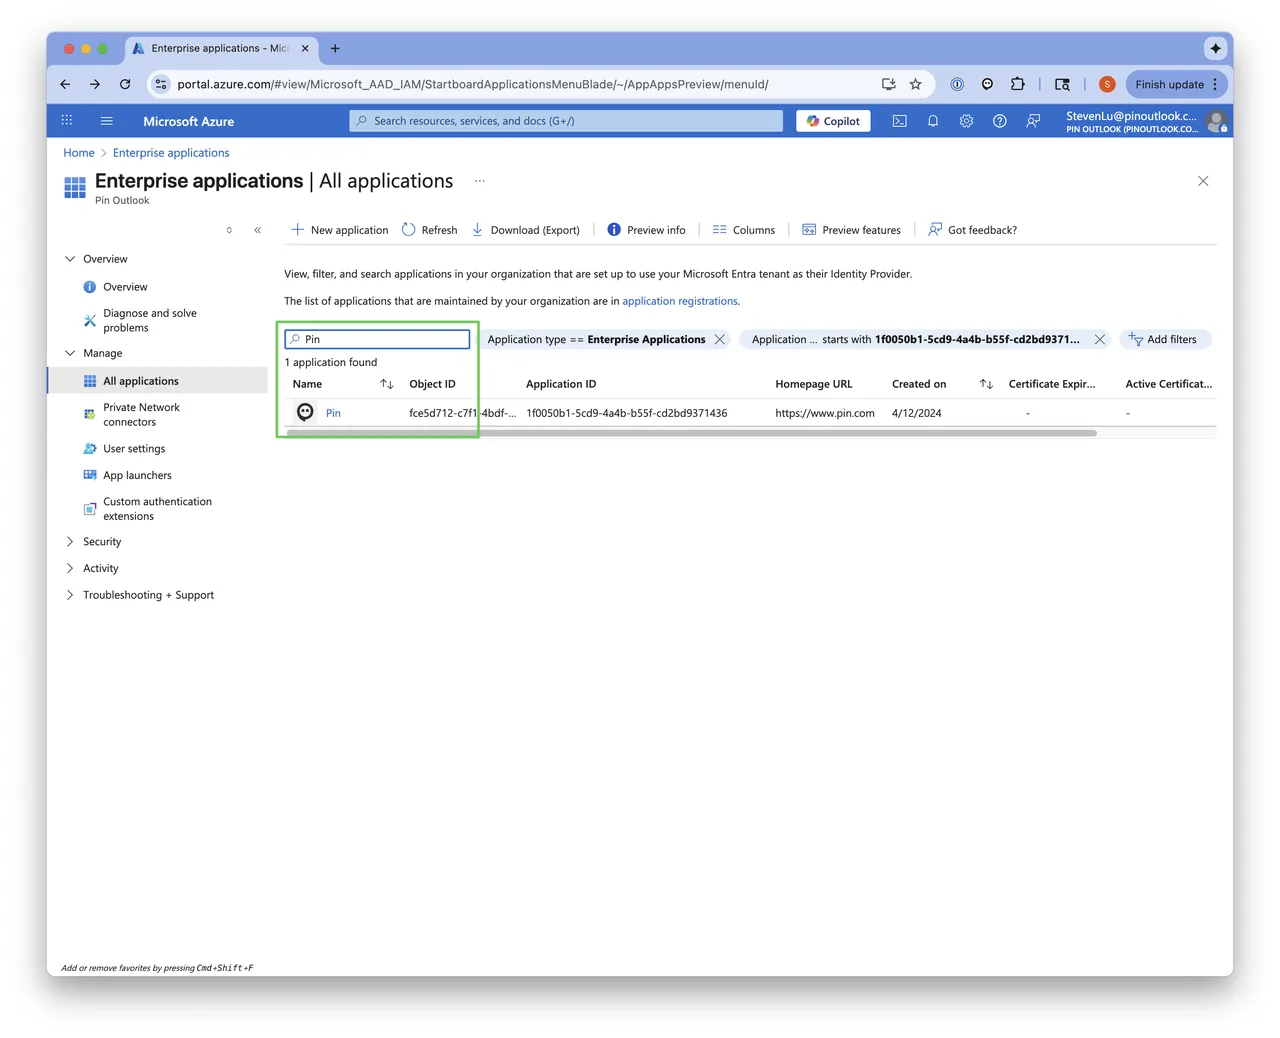Viewport: 1280px width, 1038px height.
Task: Click the Copilot button
Action: (x=834, y=121)
